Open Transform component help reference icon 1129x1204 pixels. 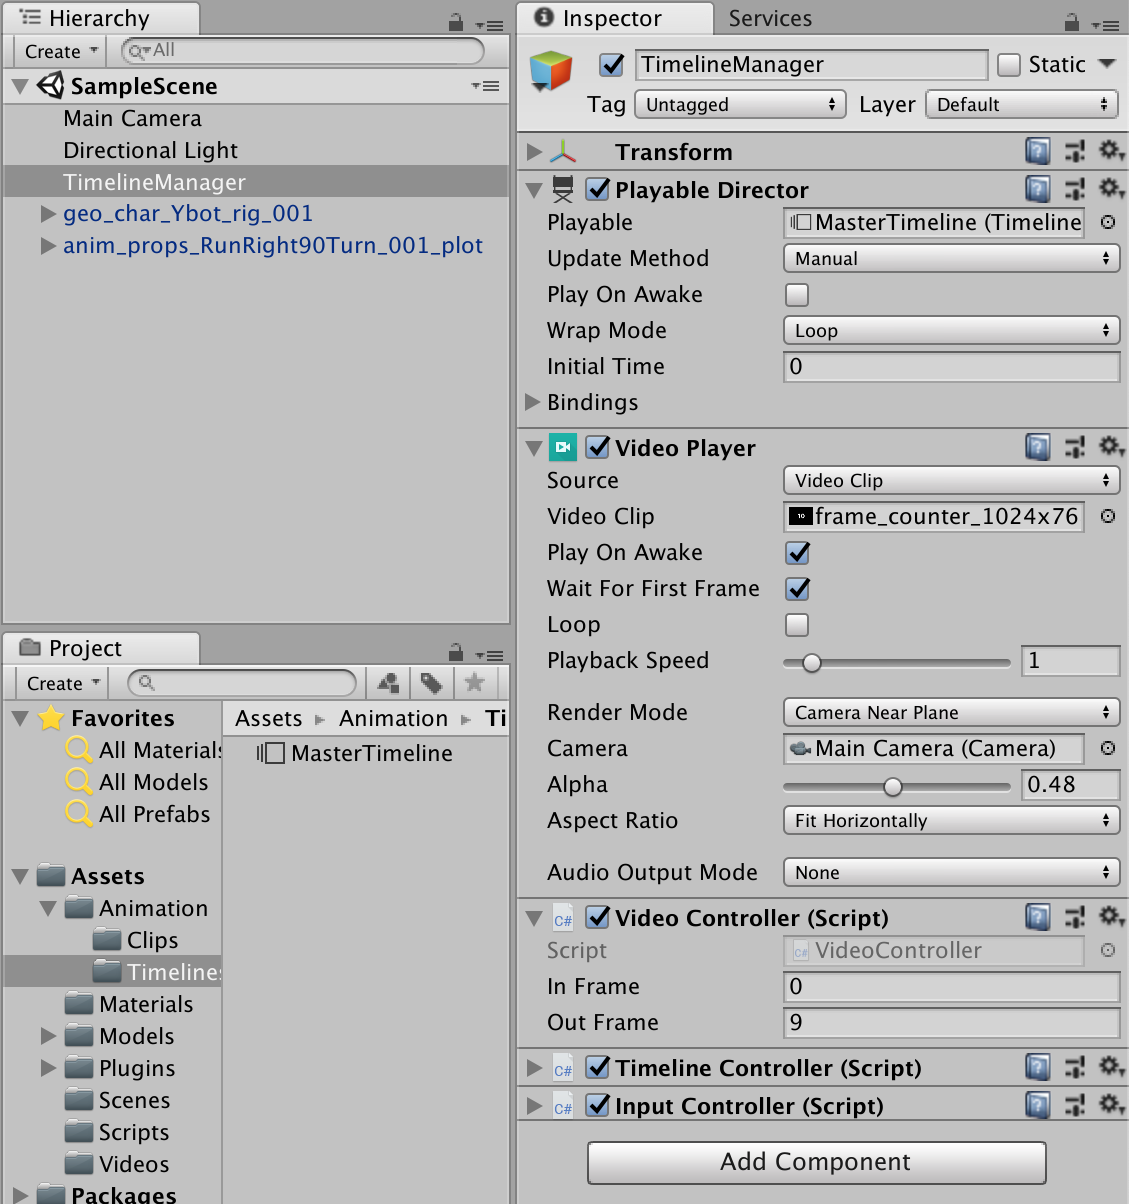click(1038, 151)
